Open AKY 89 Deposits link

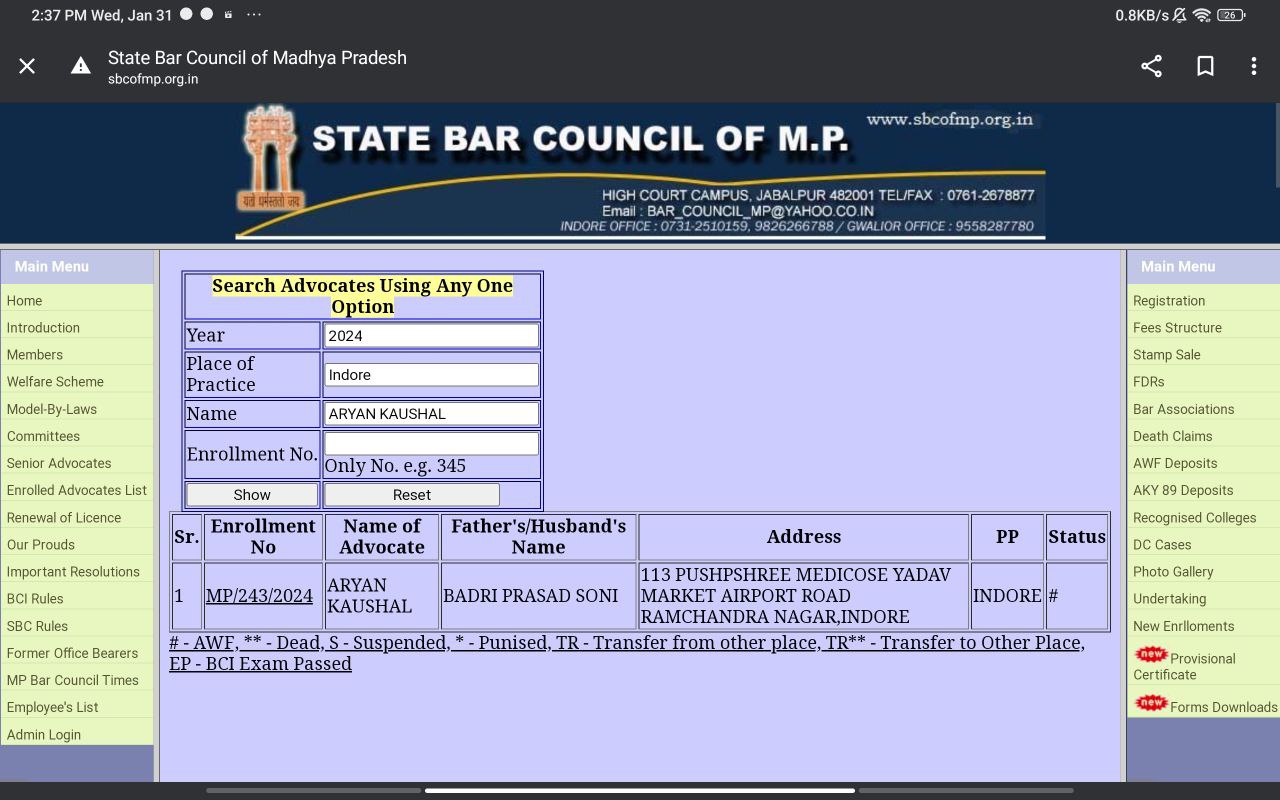point(1183,490)
